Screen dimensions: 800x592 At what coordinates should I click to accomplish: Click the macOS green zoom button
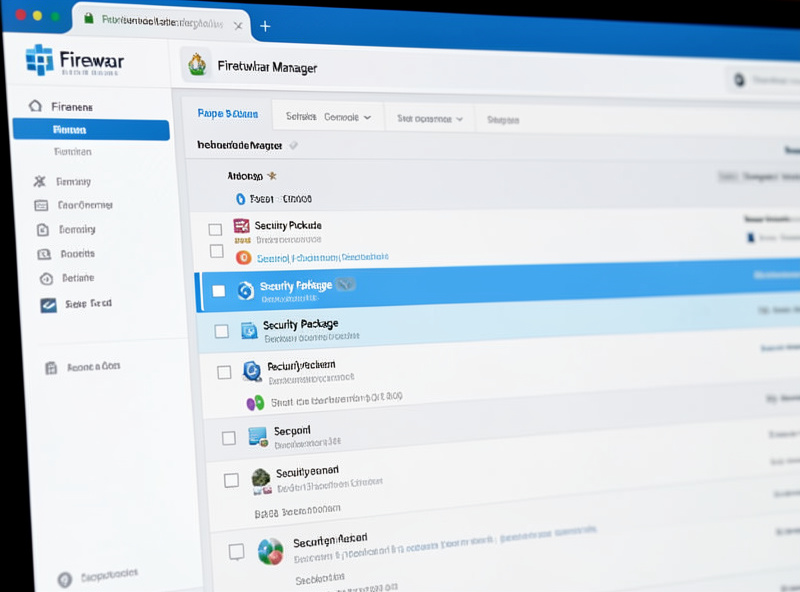pyautogui.click(x=55, y=16)
